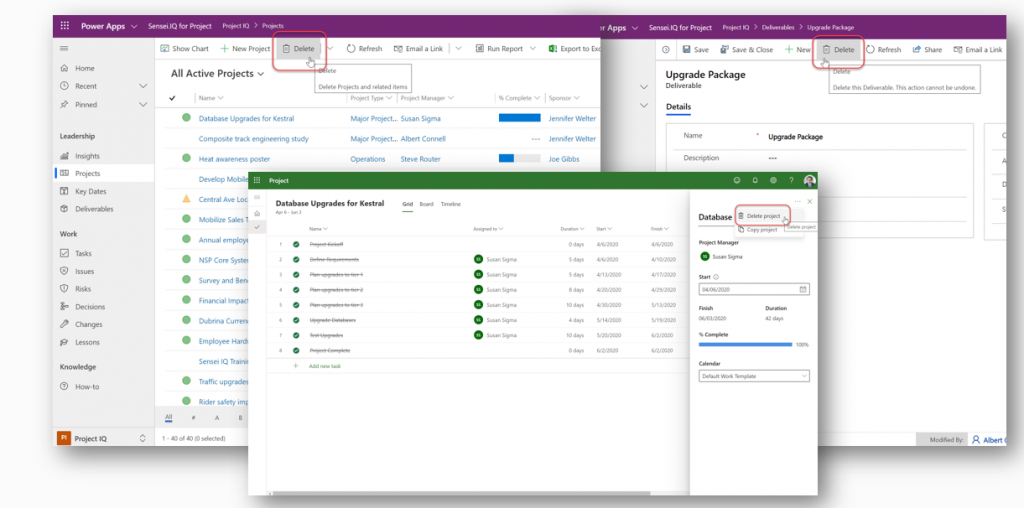This screenshot has height=508, width=1024.
Task: Click Share in the Upgrade Package toolbar
Action: [927, 50]
